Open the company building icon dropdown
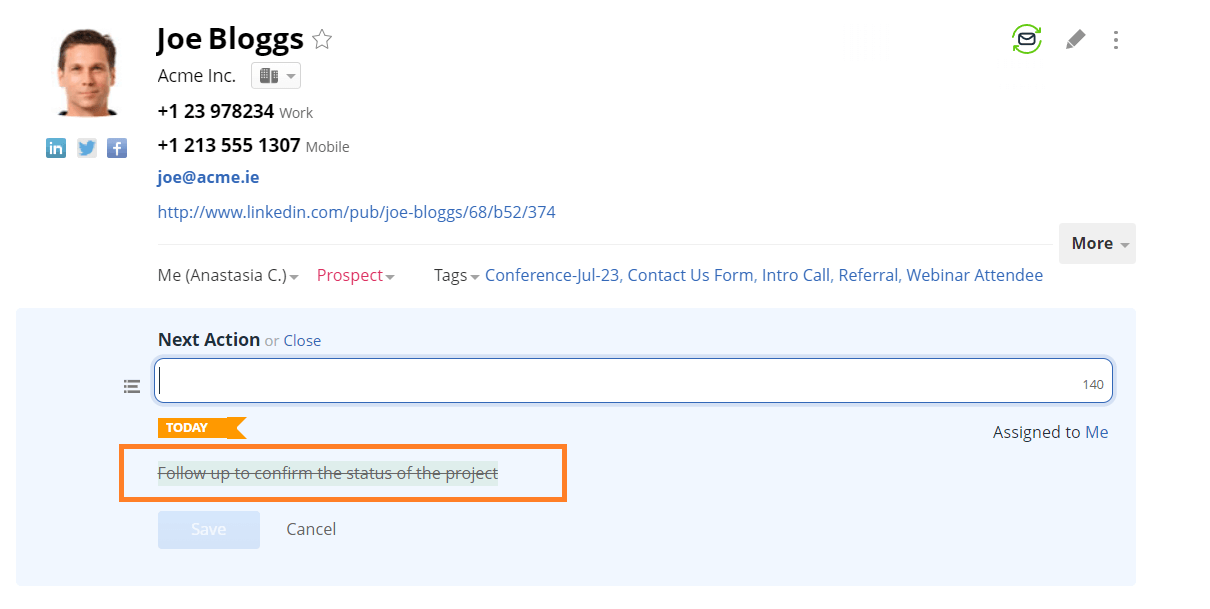Viewport: 1210px width, 609px height. (x=276, y=76)
